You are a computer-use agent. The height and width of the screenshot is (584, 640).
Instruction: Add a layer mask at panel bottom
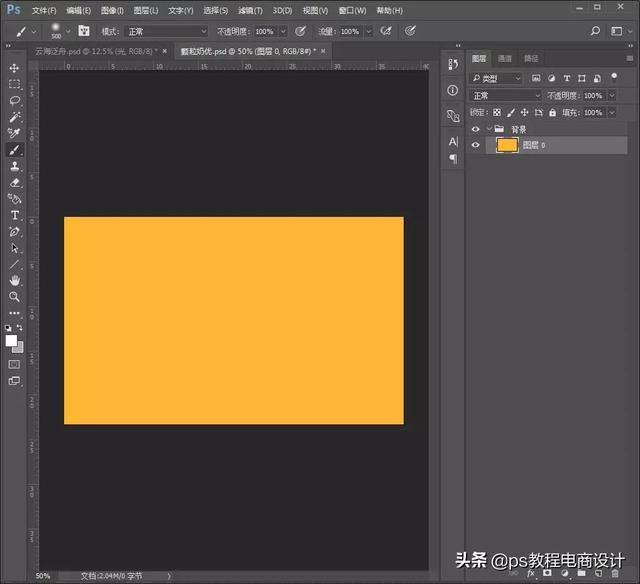point(547,573)
